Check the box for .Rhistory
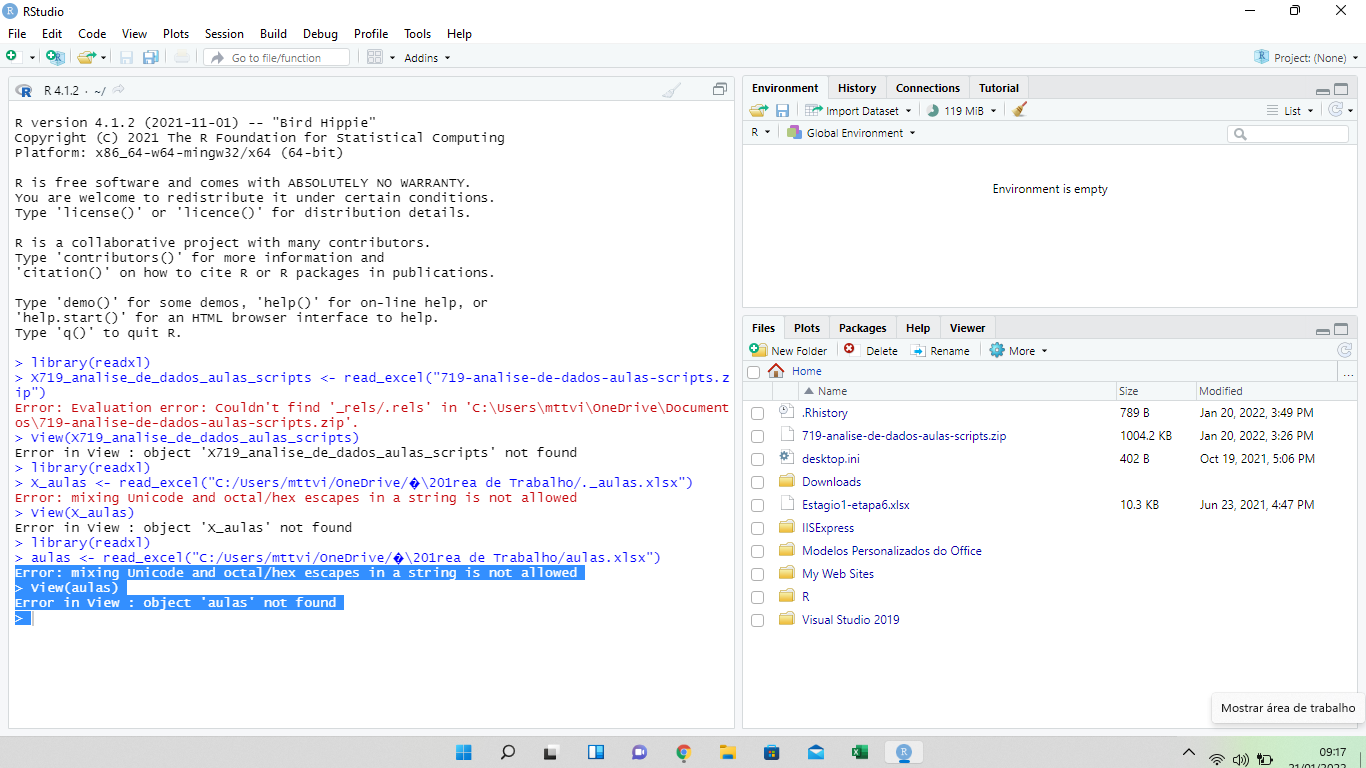Screen dimensions: 1366x768 [758, 413]
